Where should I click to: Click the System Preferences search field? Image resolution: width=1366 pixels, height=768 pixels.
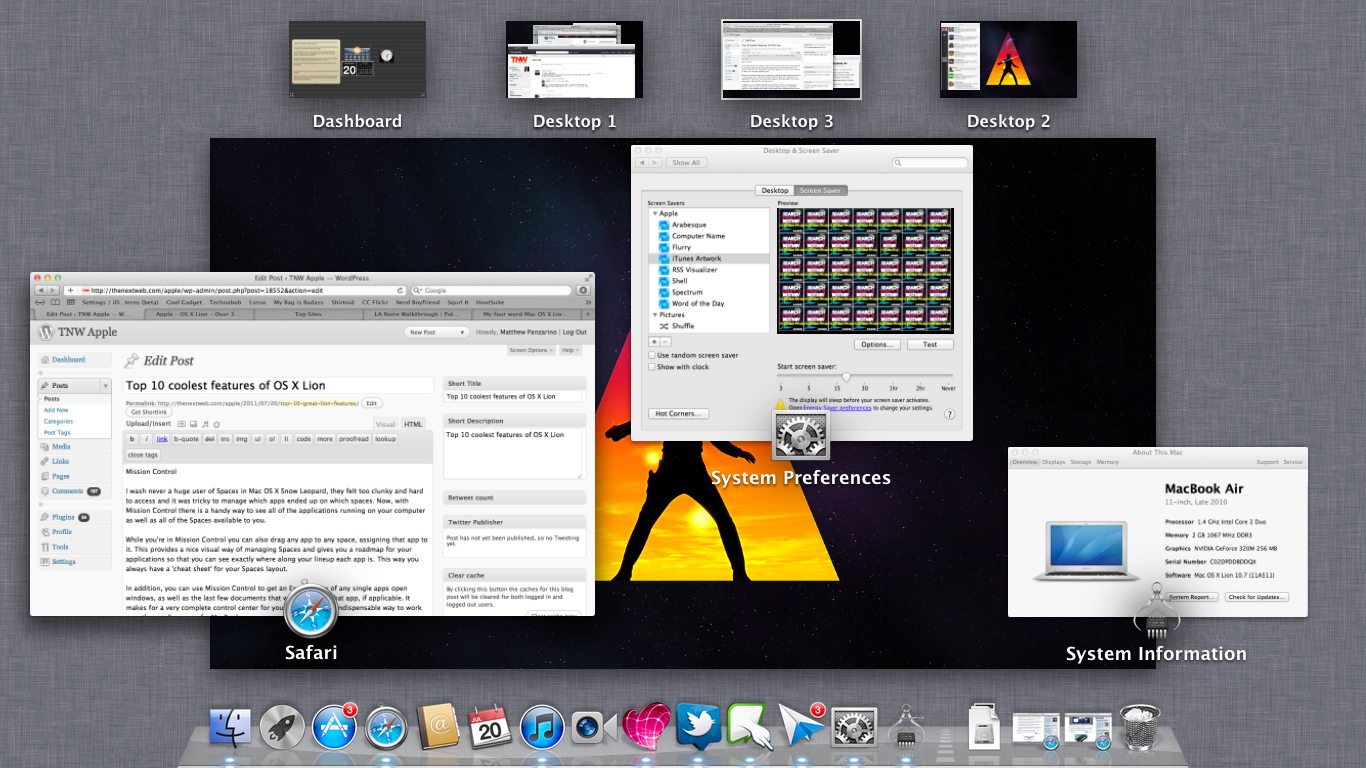pos(929,162)
